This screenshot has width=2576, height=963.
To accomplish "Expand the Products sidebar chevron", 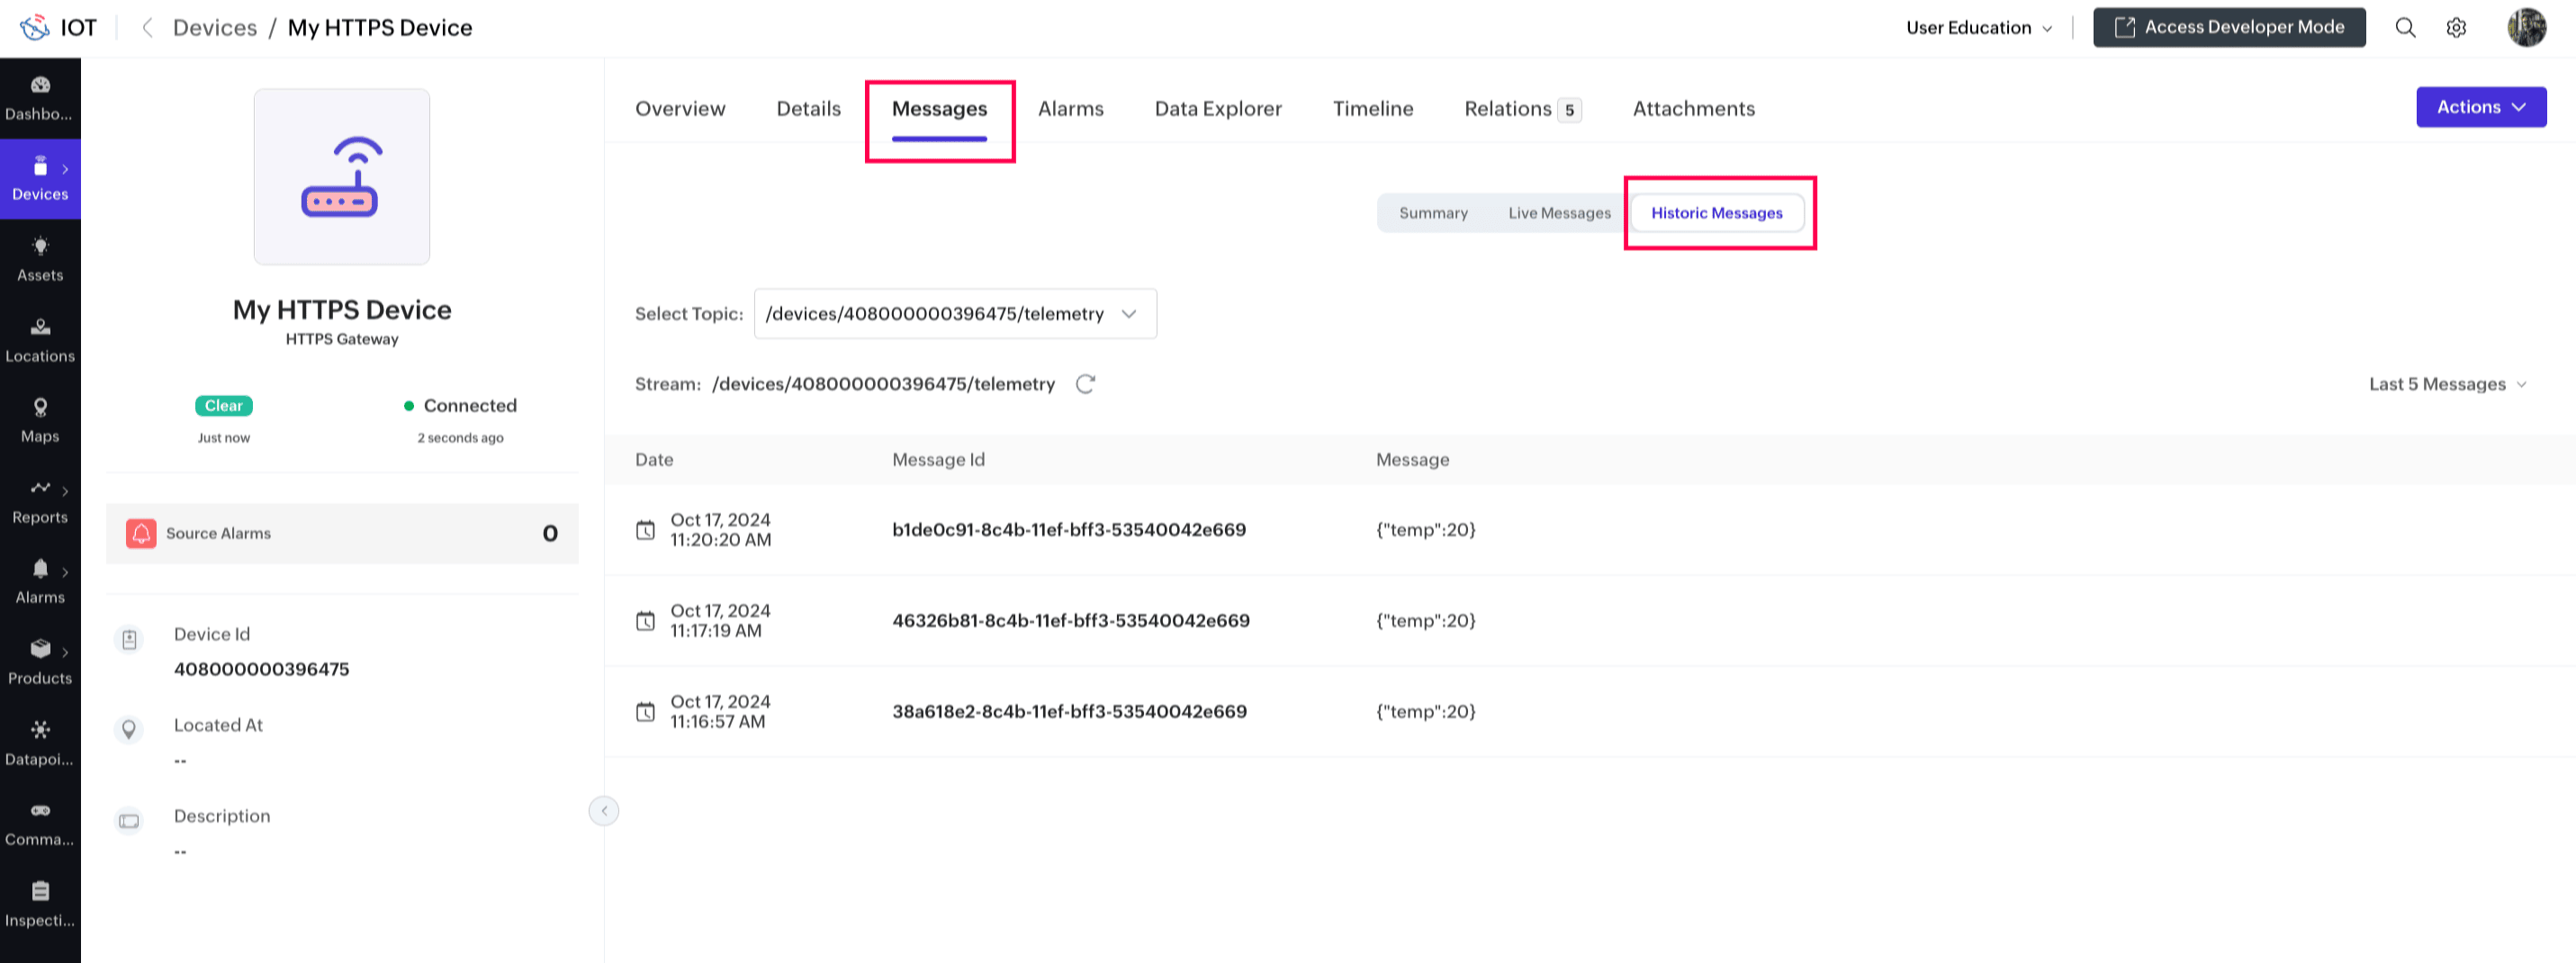I will (x=65, y=652).
